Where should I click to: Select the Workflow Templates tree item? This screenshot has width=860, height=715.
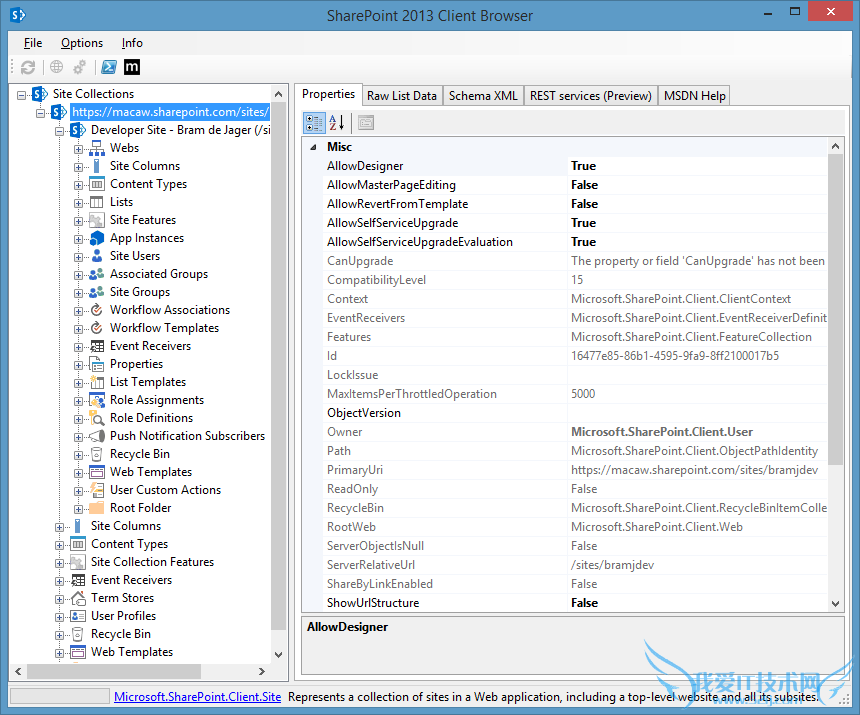tap(164, 328)
